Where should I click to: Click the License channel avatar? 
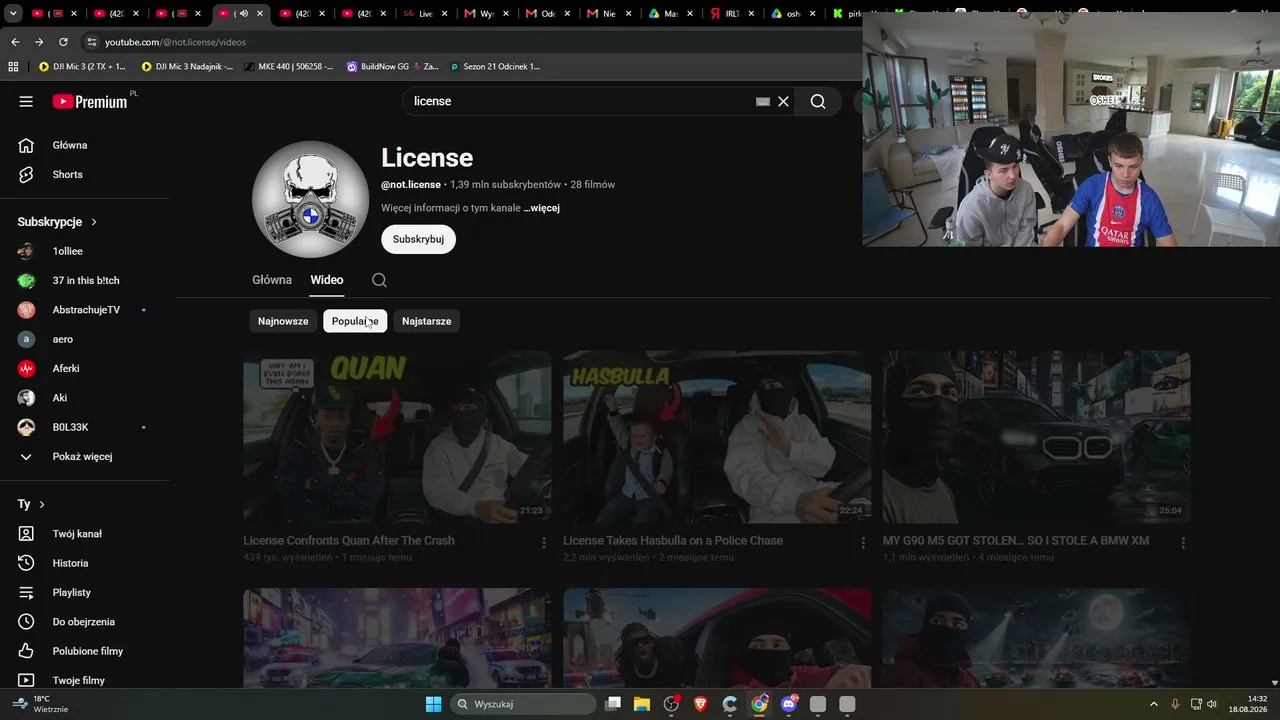click(x=310, y=199)
